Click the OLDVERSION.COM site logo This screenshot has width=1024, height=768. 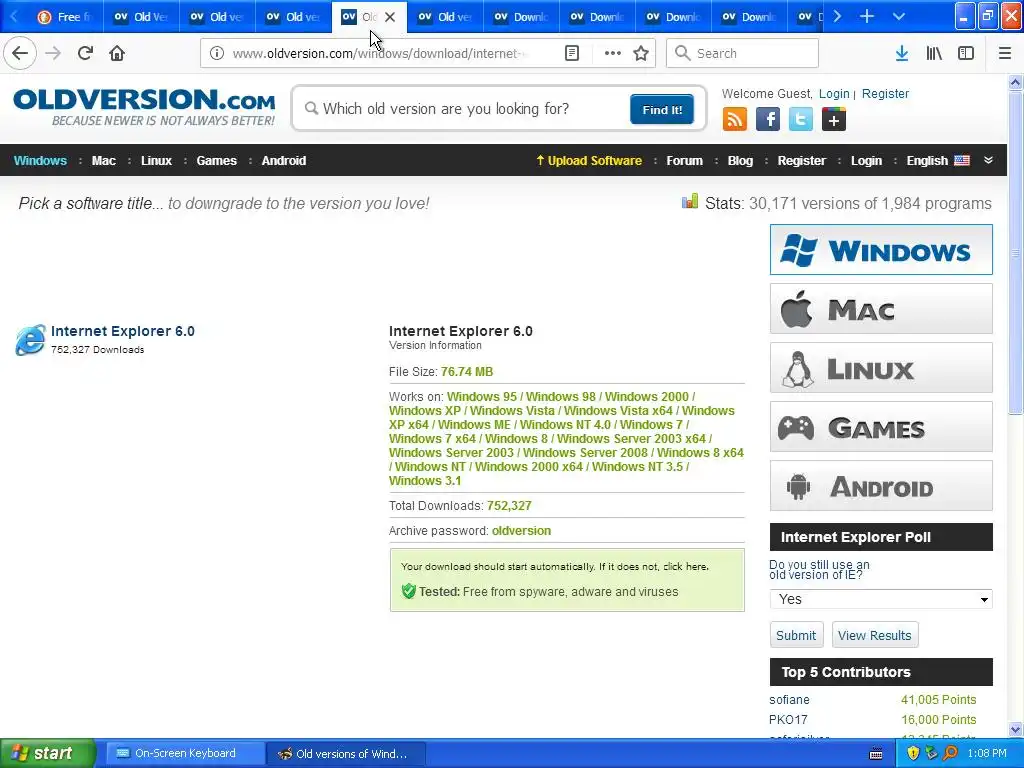[144, 107]
